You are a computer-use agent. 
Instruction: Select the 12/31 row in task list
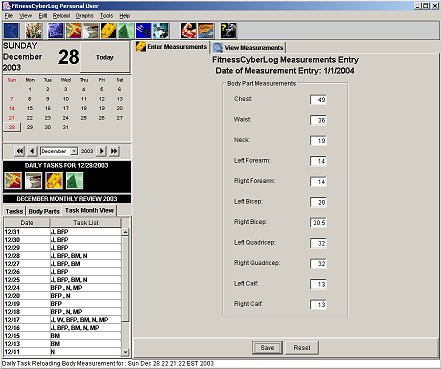[x=63, y=232]
